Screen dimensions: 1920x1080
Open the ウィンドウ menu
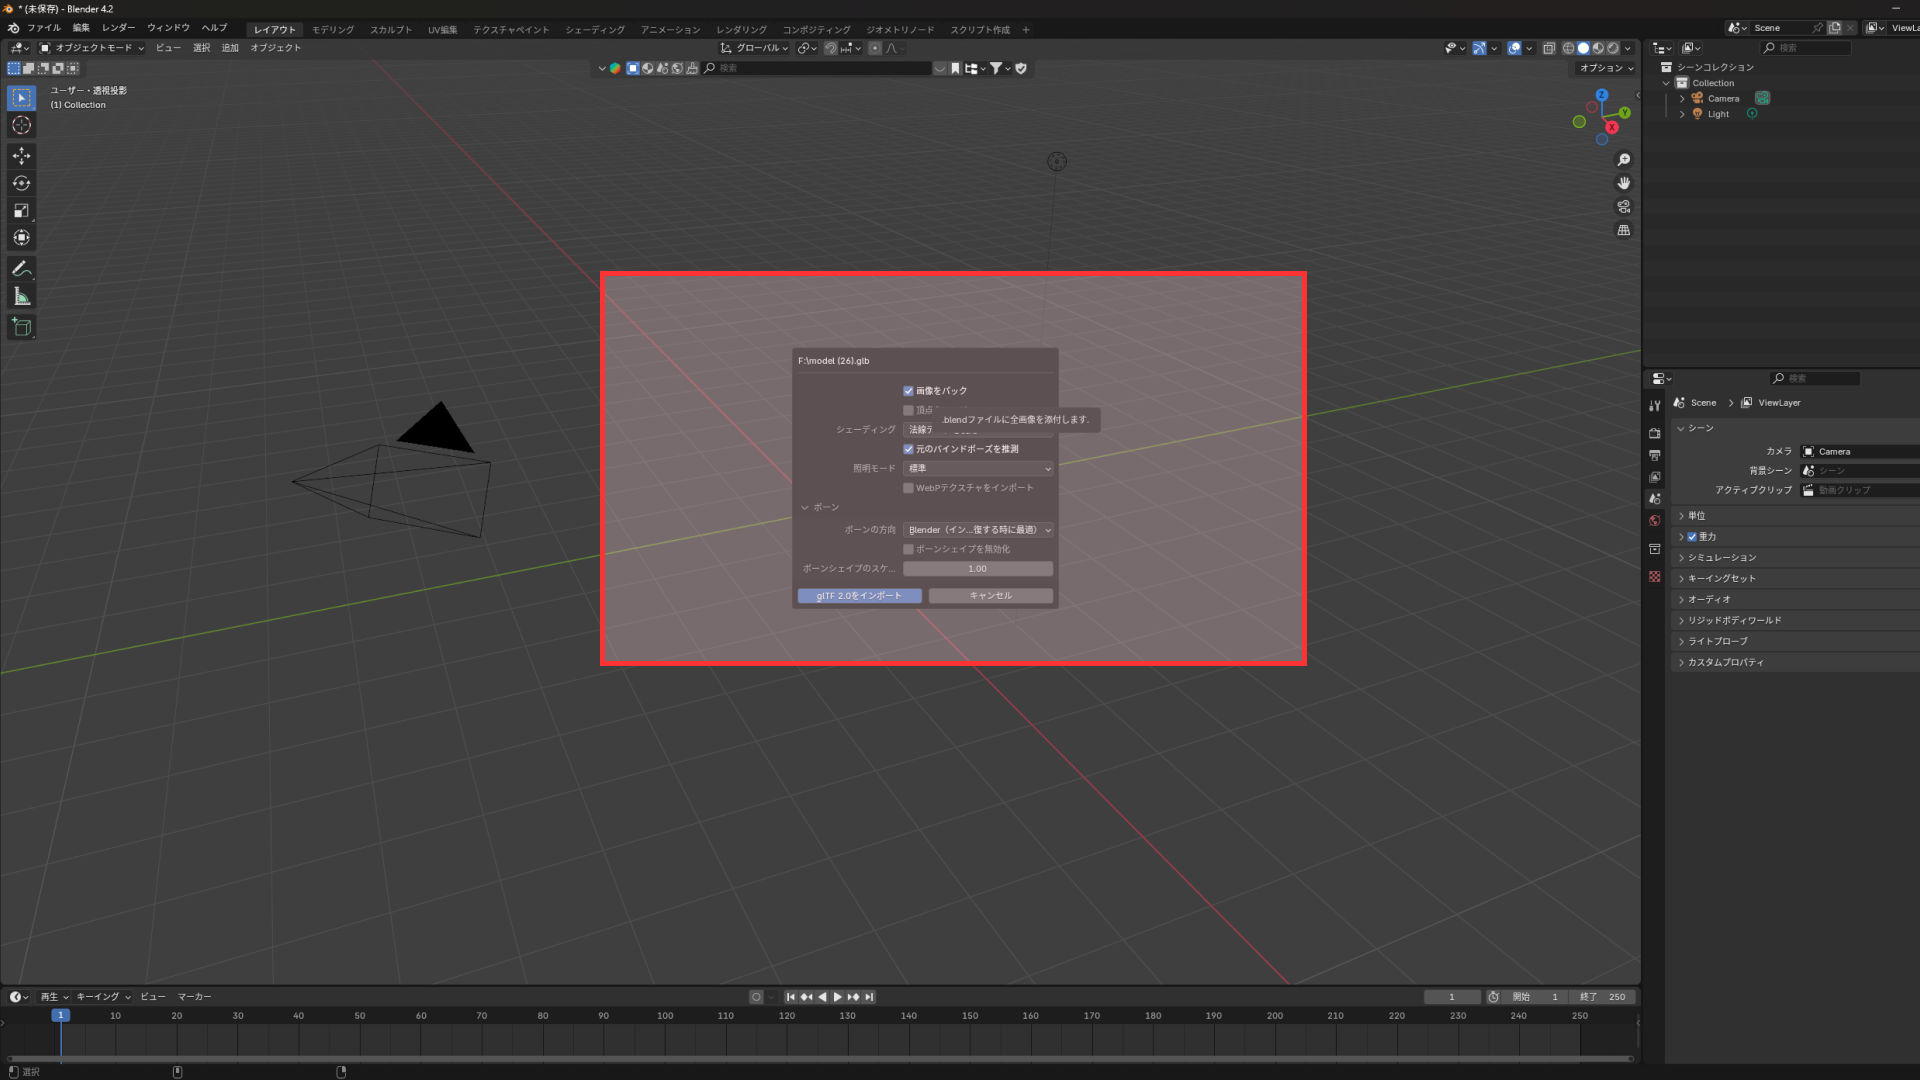coord(168,28)
